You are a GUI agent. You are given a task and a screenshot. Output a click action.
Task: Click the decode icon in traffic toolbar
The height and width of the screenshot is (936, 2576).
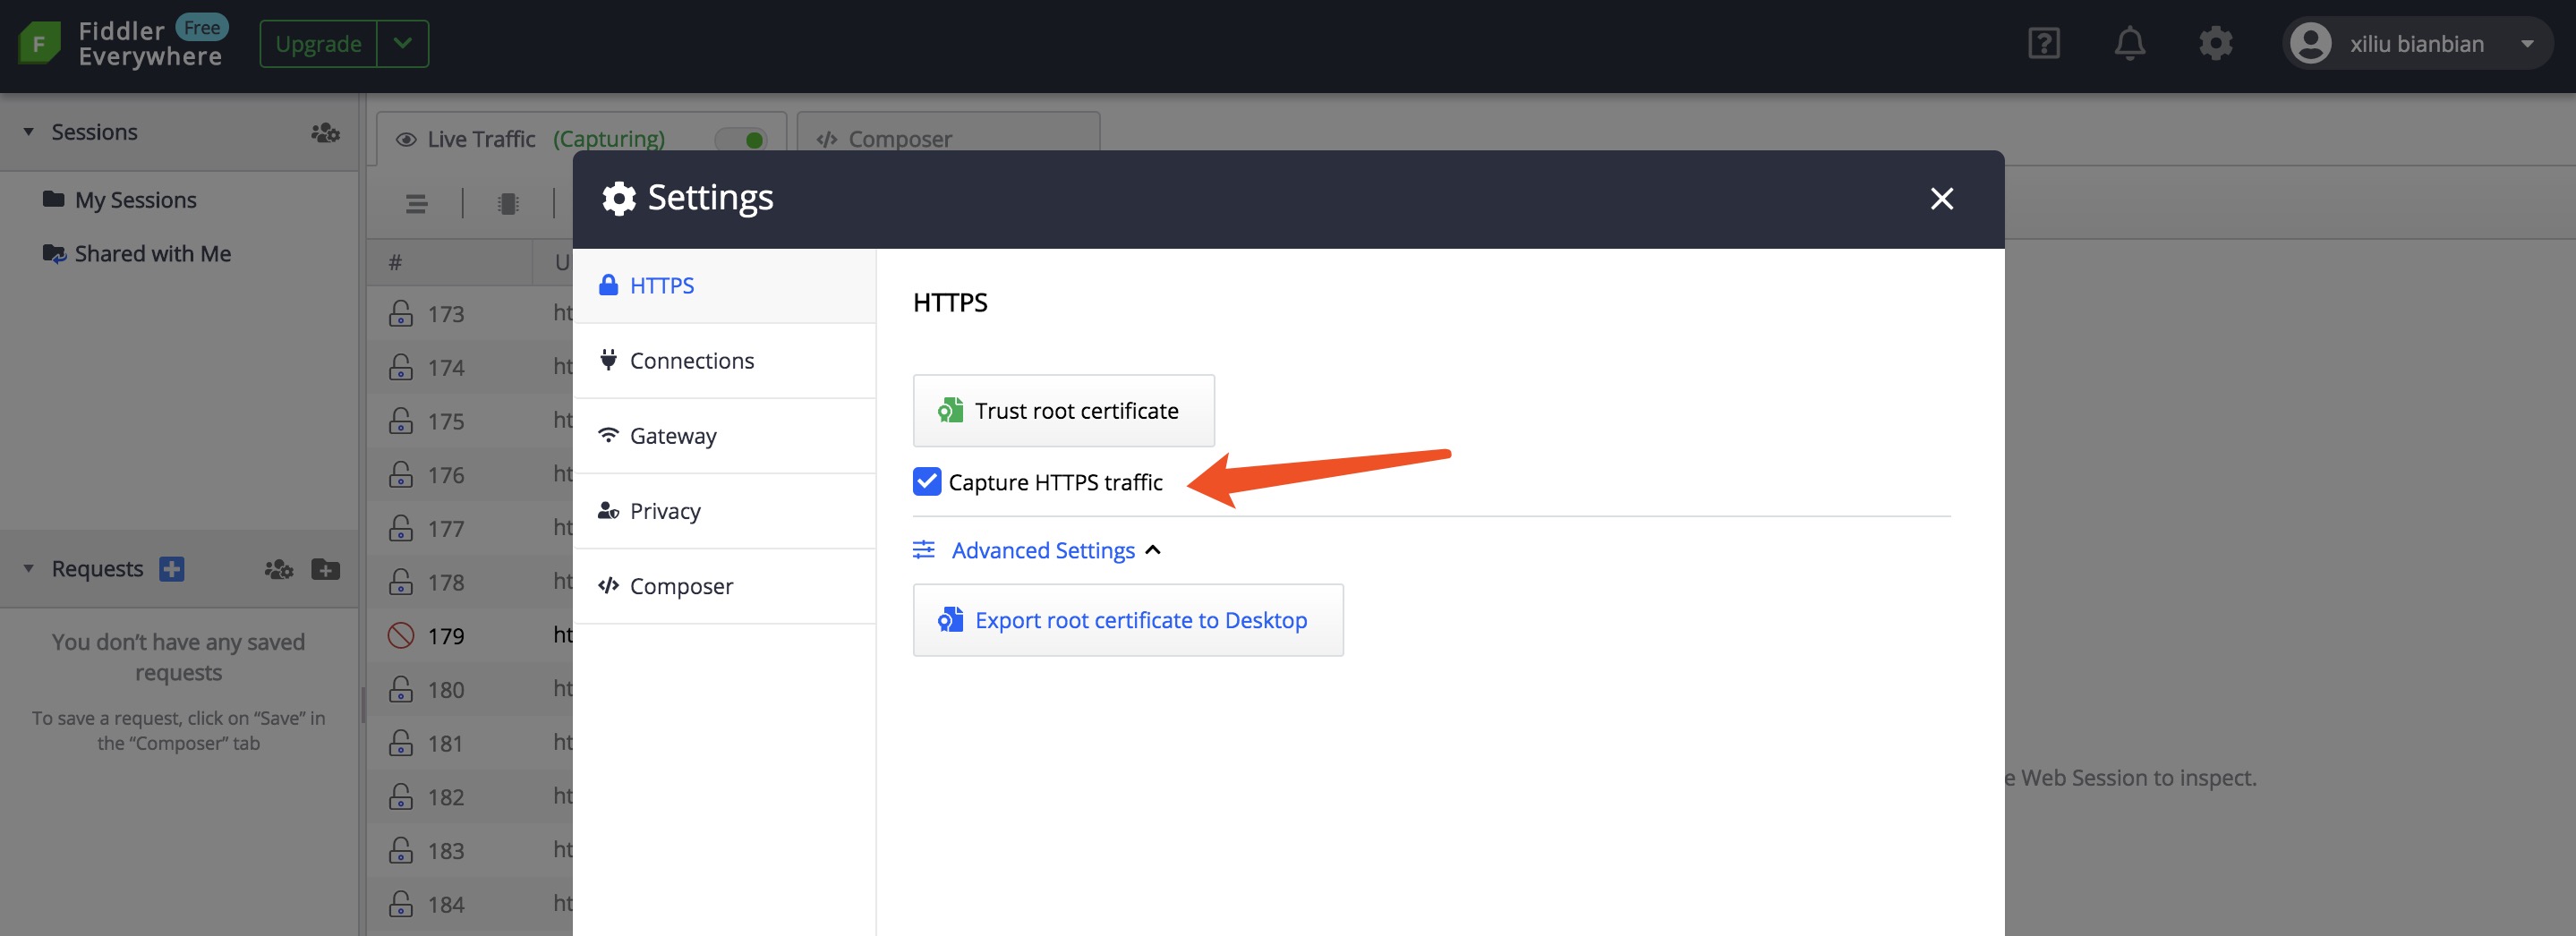tap(507, 204)
